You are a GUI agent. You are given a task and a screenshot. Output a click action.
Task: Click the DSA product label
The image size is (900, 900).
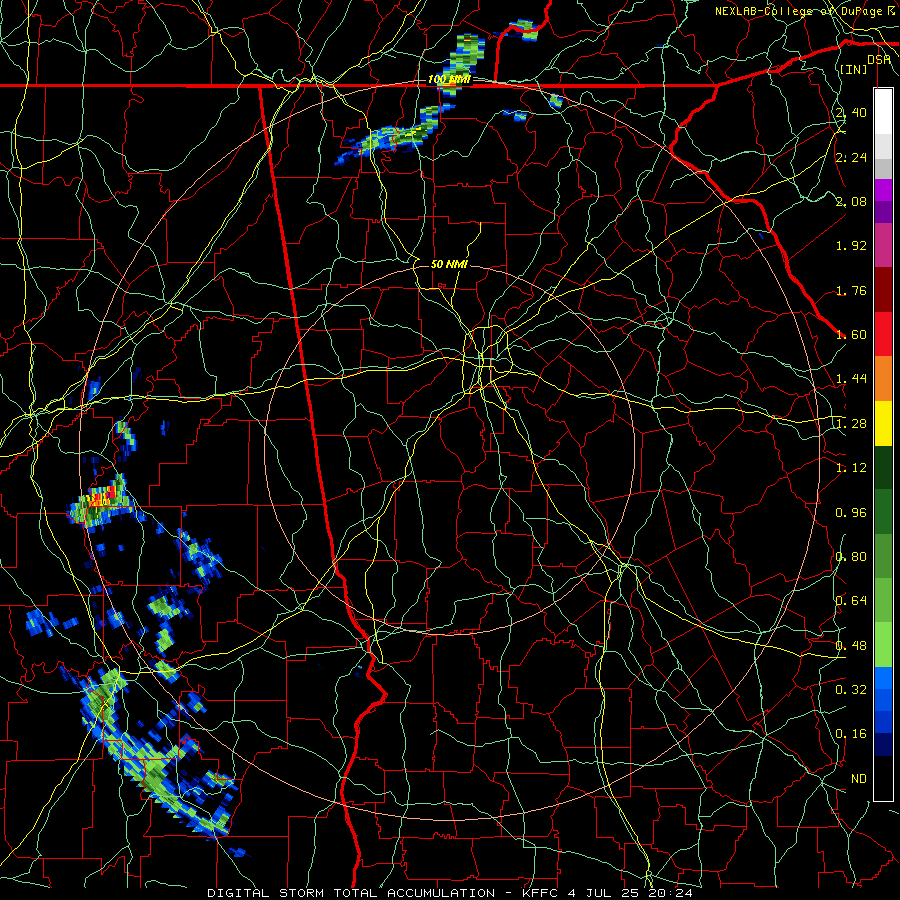tap(879, 60)
